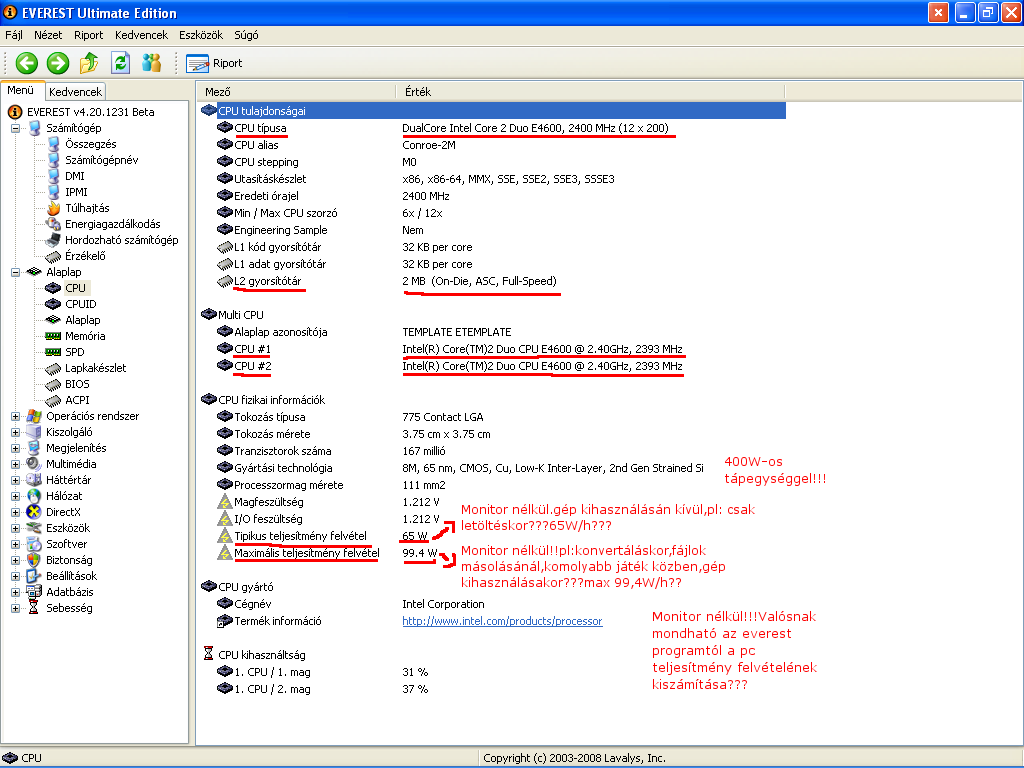Collapse the Alaplap parent tree node
The height and width of the screenshot is (768, 1024).
point(15,272)
